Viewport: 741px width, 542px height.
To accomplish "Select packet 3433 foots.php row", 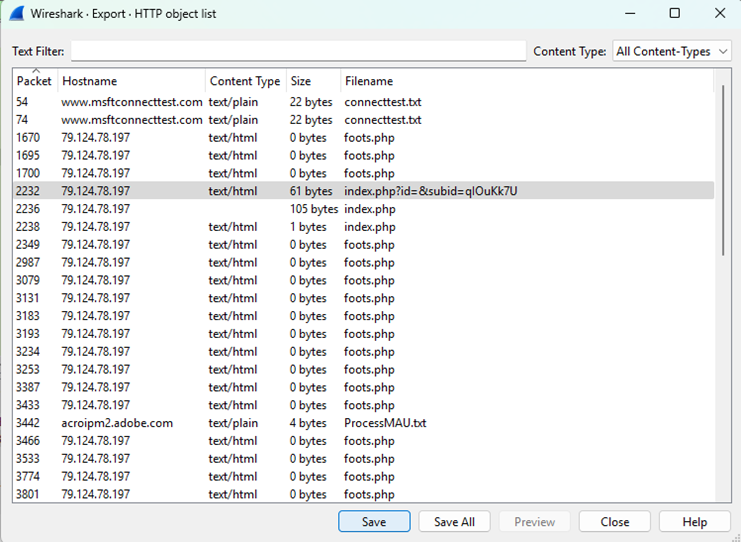I will (x=363, y=405).
